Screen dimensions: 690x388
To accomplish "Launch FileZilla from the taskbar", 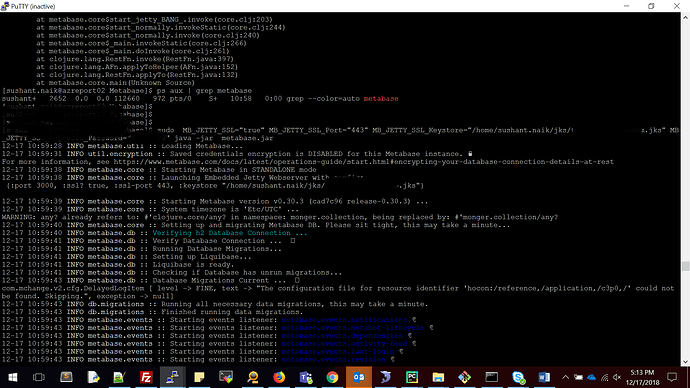I will click(x=146, y=377).
